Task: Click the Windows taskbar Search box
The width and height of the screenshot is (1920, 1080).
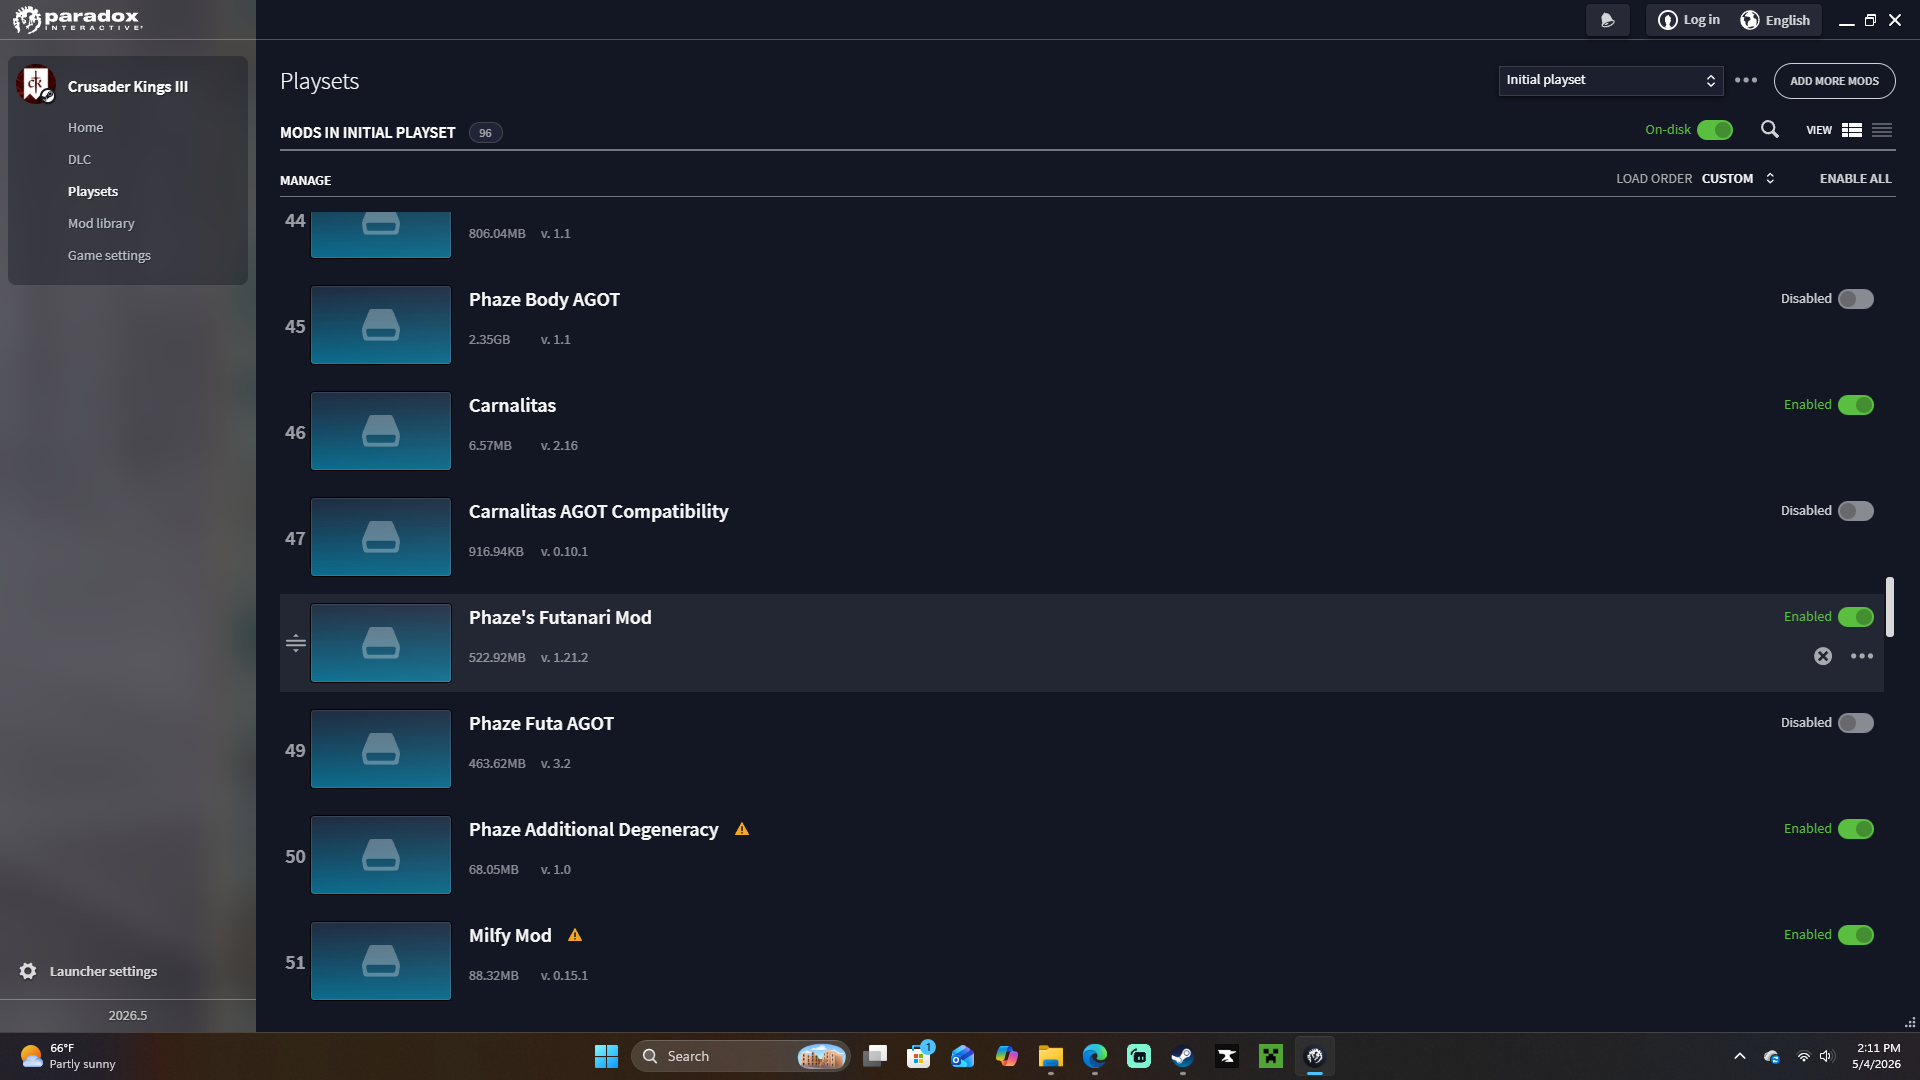Action: [x=740, y=1056]
